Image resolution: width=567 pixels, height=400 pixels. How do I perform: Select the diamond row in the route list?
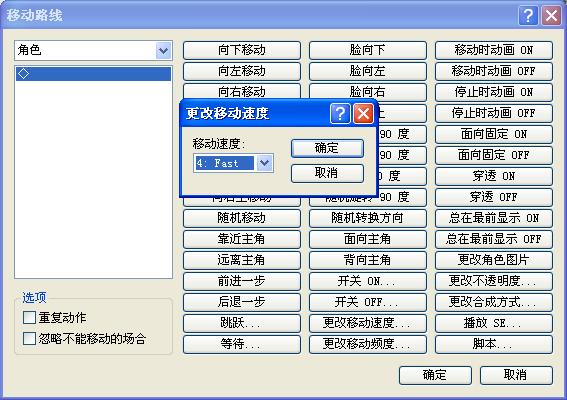93,74
